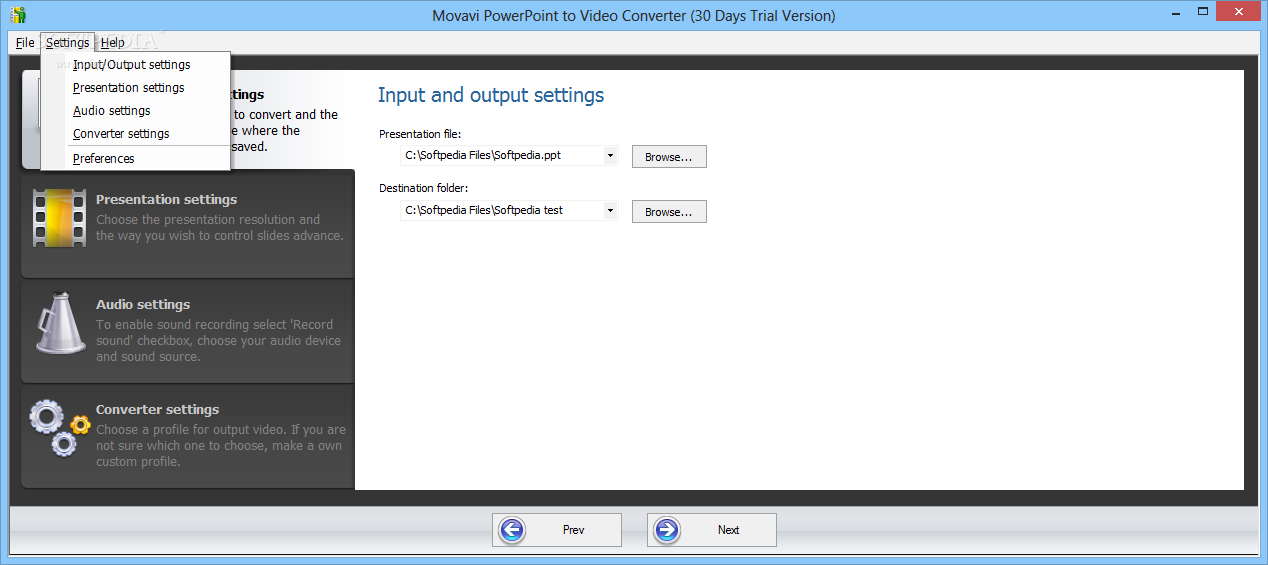Screen dimensions: 1268x565
Task: Browse for the presentation file
Action: pyautogui.click(x=669, y=157)
